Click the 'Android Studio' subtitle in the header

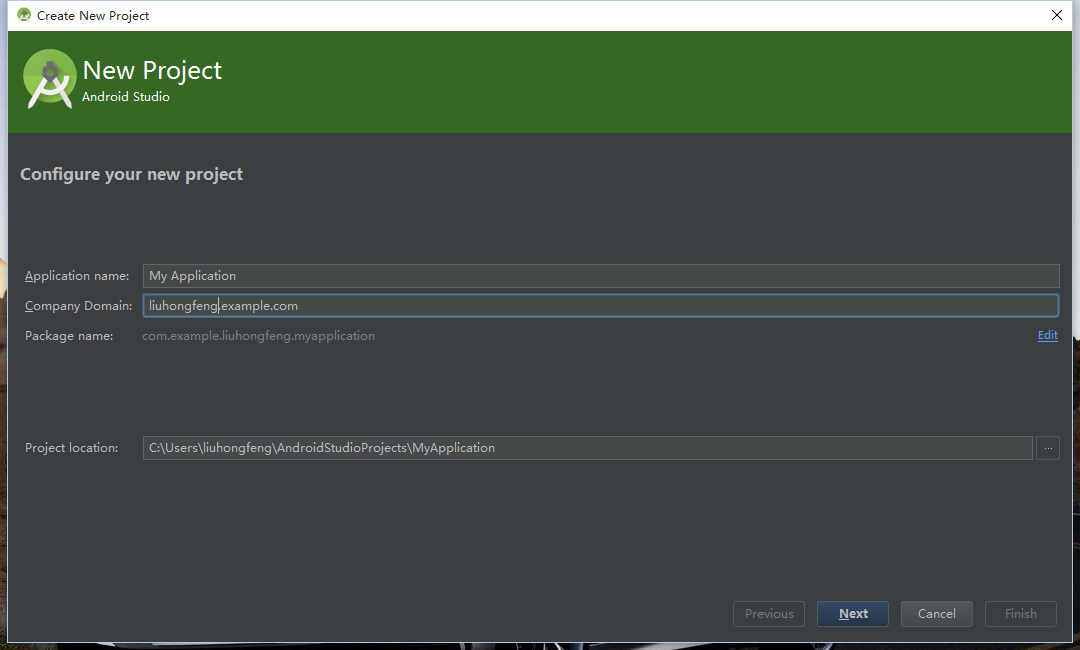(125, 96)
